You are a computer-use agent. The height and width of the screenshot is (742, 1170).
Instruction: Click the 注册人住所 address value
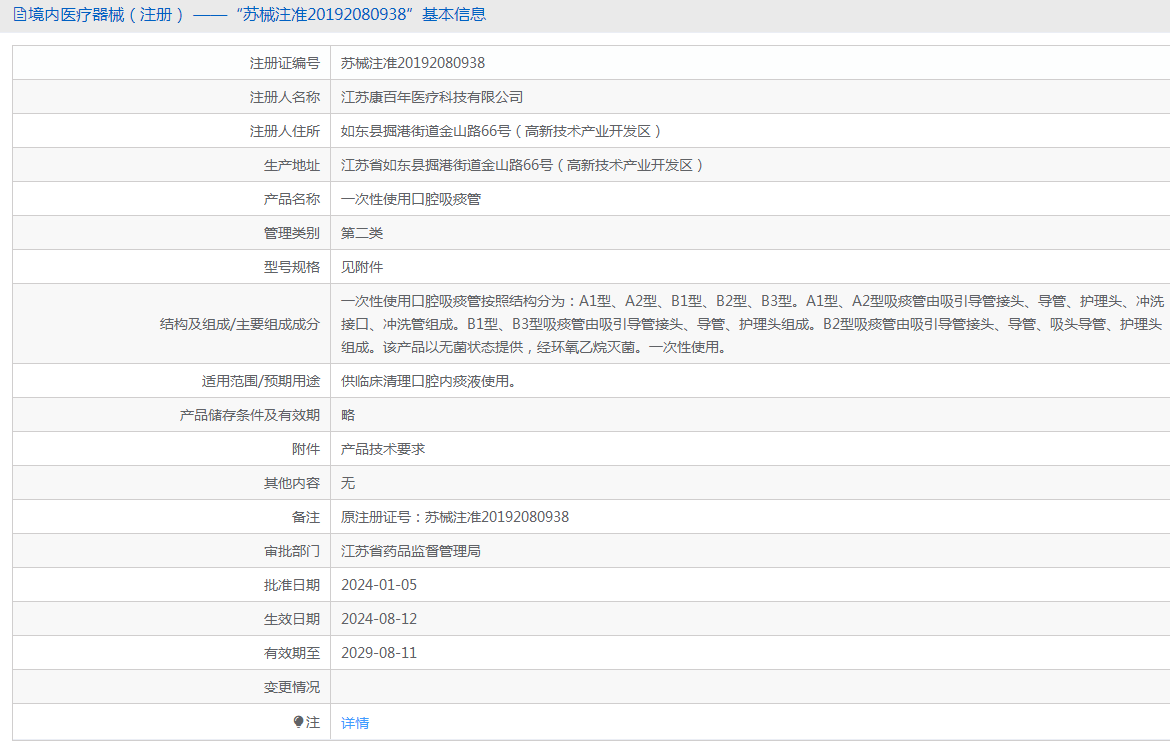[501, 131]
